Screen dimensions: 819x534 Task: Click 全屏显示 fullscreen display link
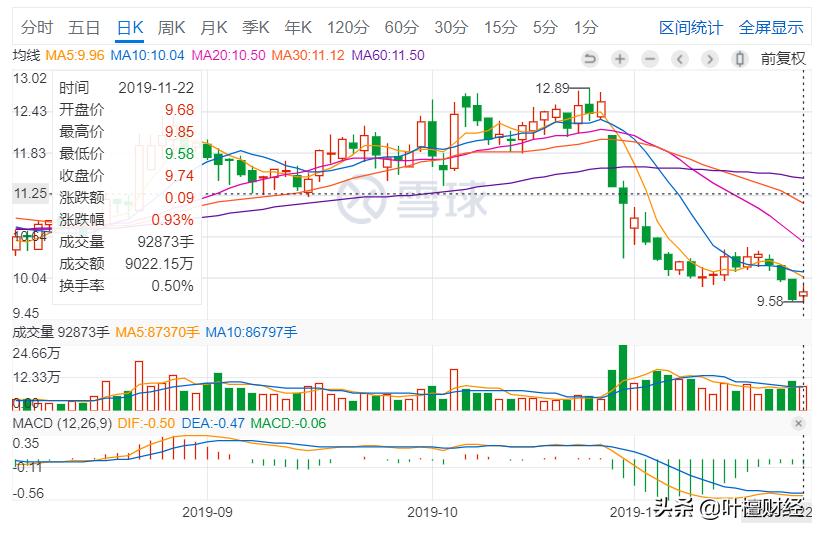tap(771, 27)
